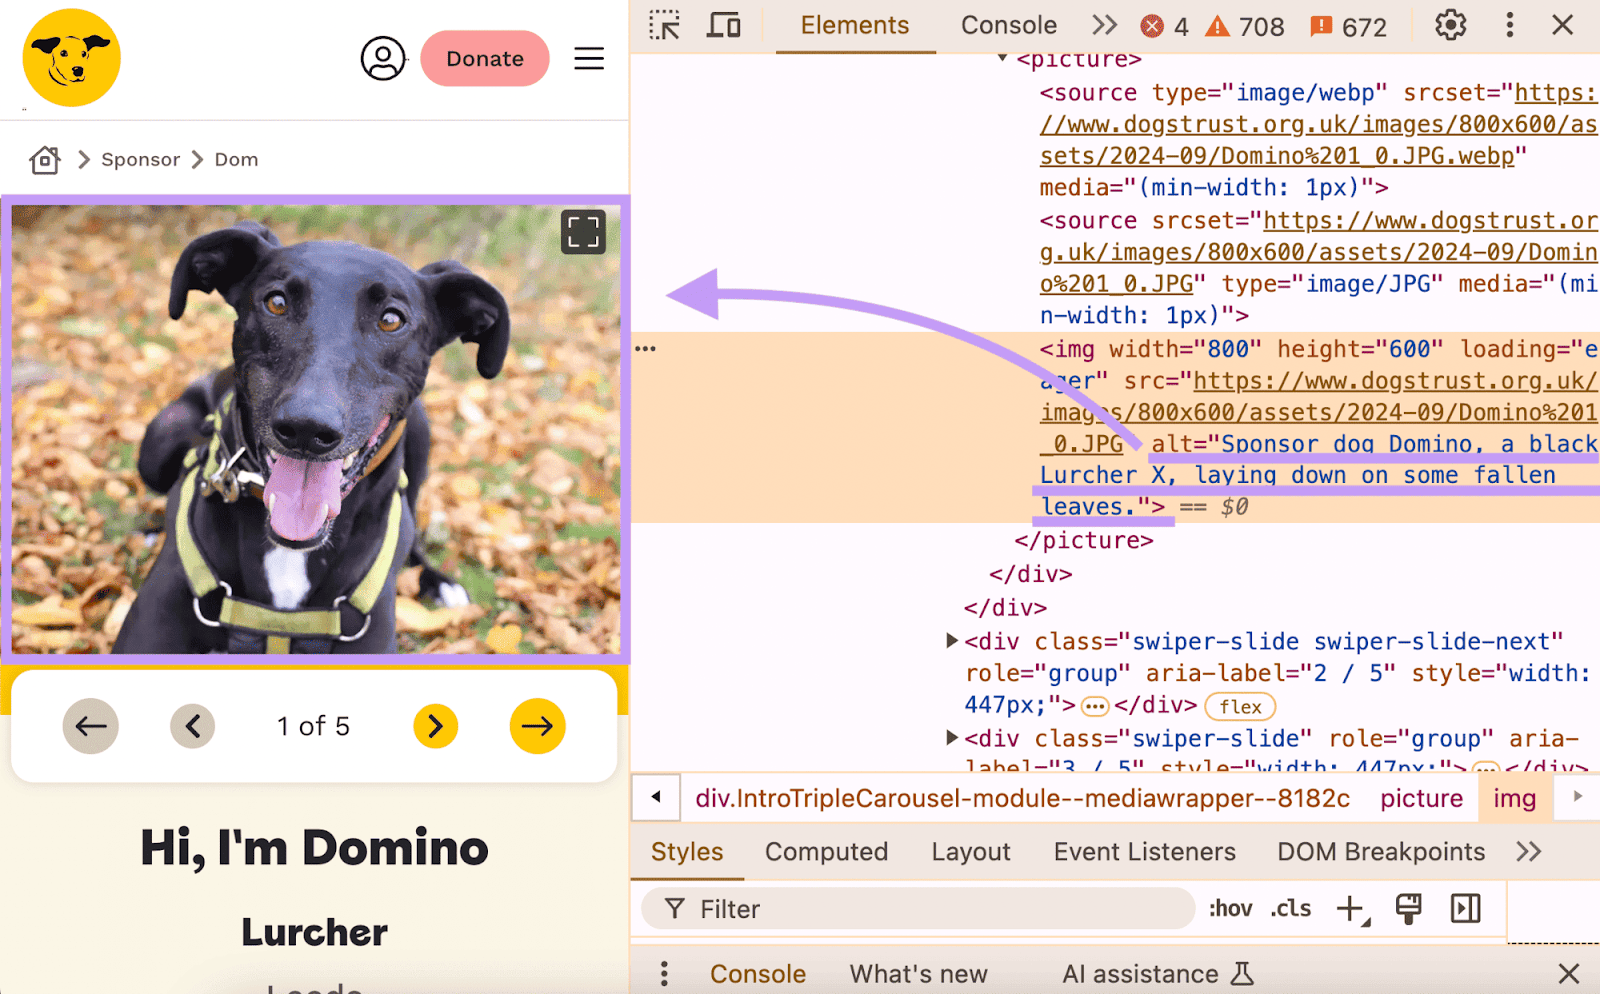Open DevTools settings gear

[x=1449, y=25]
